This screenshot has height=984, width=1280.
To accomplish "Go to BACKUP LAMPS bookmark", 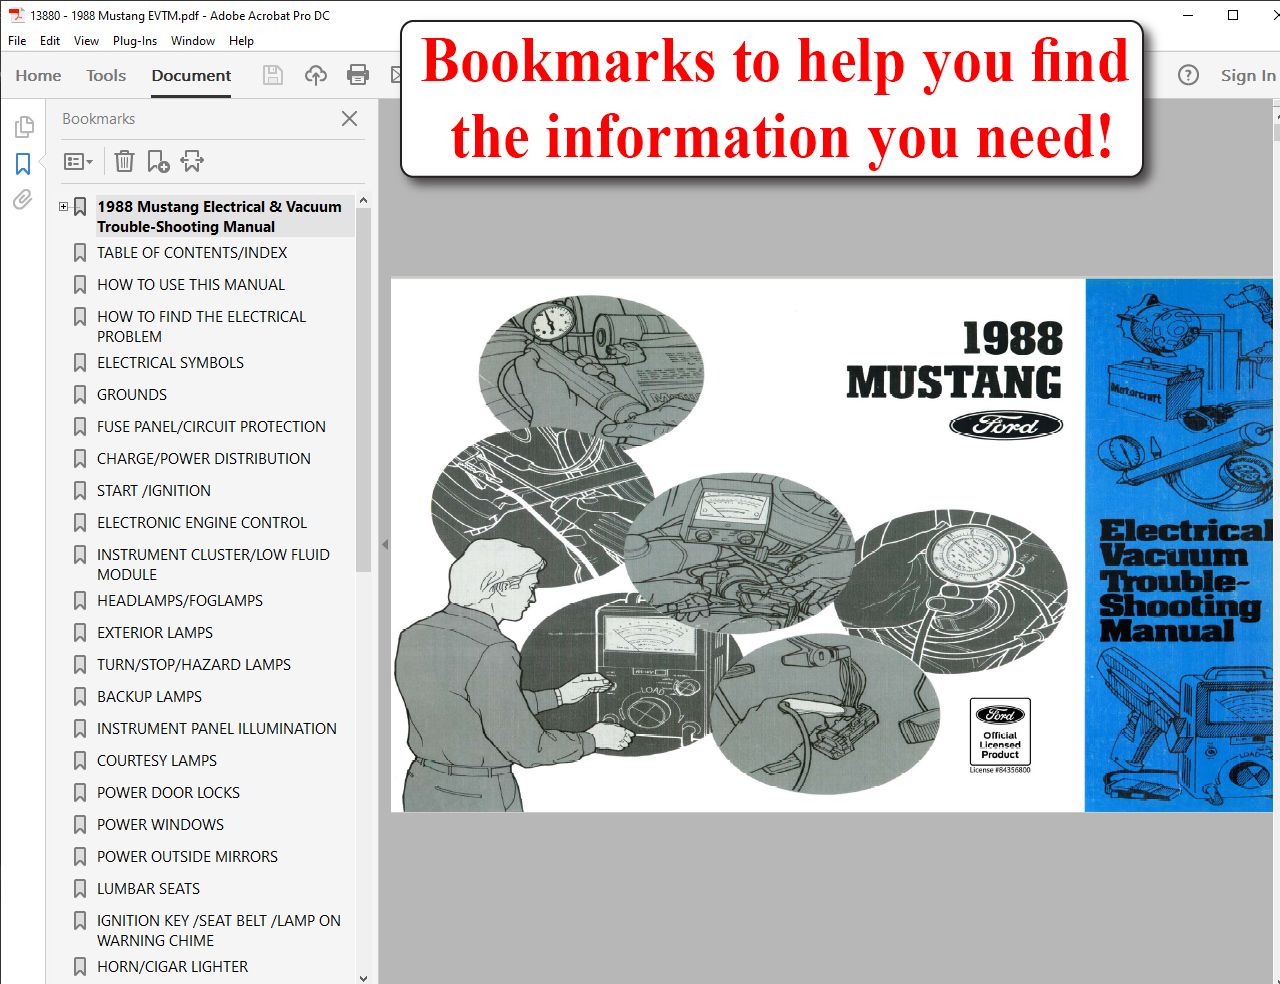I will pyautogui.click(x=149, y=697).
